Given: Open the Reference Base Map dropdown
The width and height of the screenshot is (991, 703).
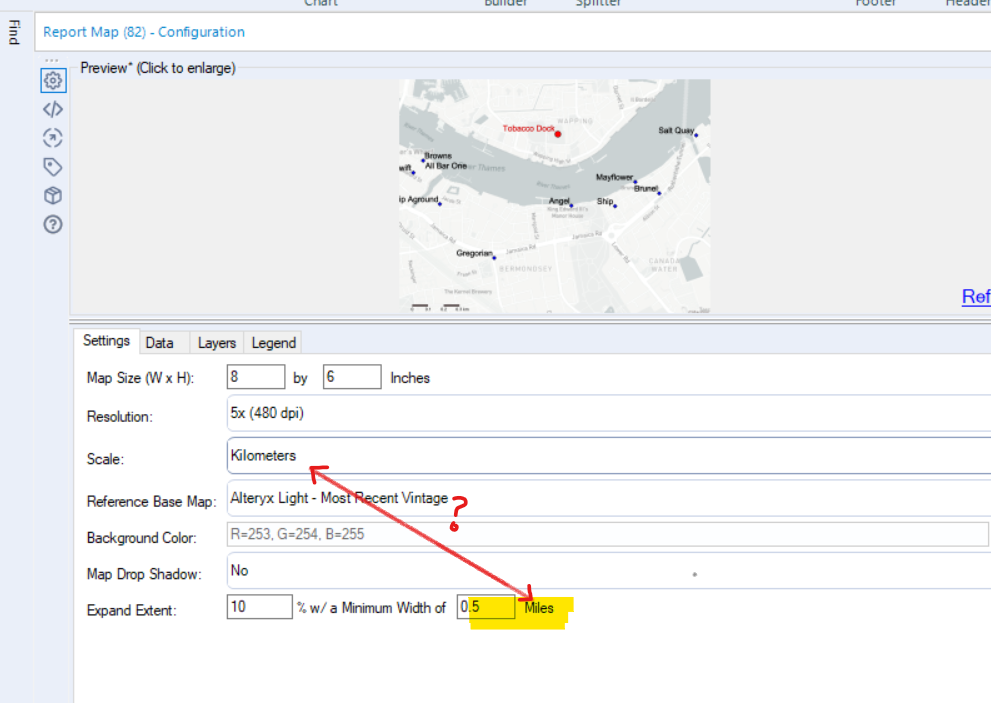Looking at the screenshot, I should click(609, 498).
